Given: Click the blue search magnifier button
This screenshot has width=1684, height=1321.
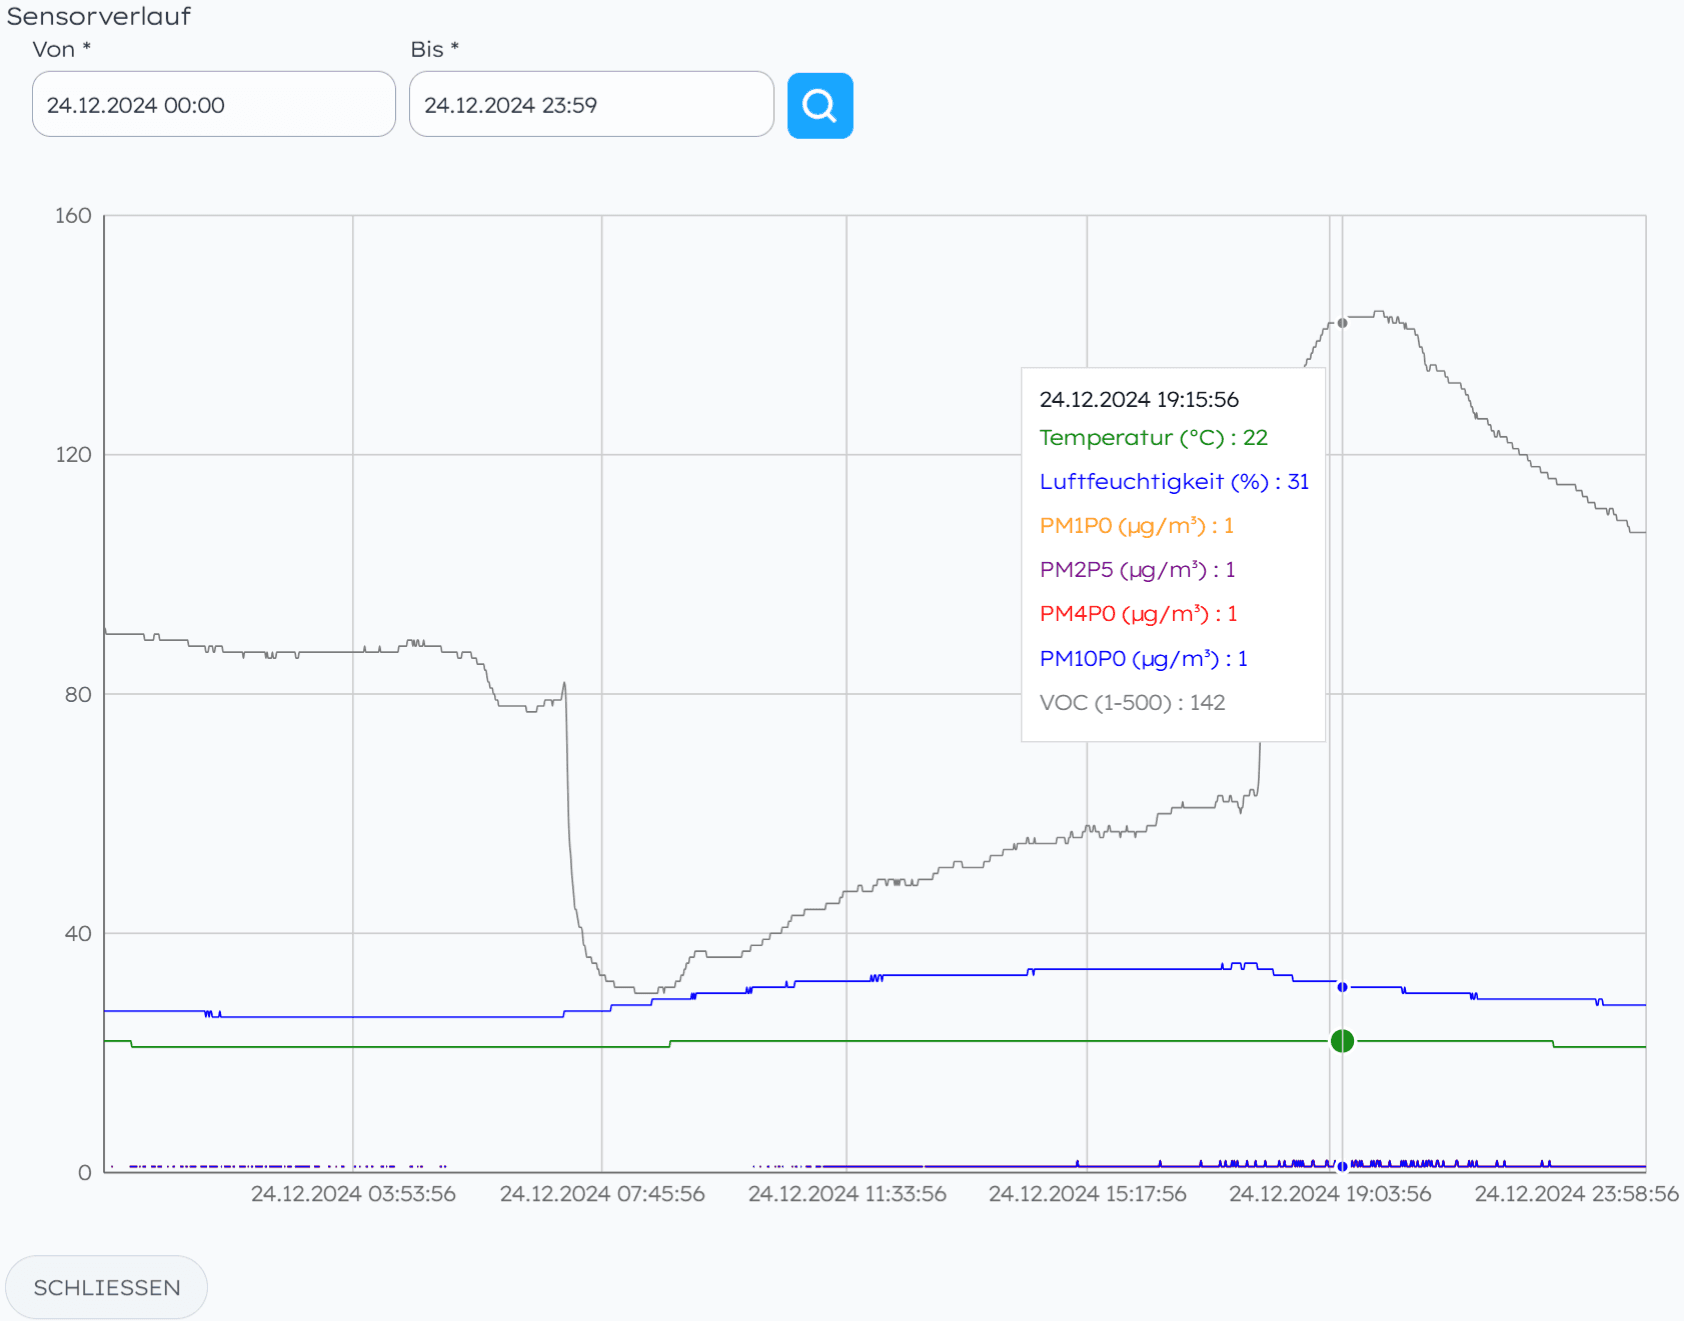Looking at the screenshot, I should (x=819, y=105).
